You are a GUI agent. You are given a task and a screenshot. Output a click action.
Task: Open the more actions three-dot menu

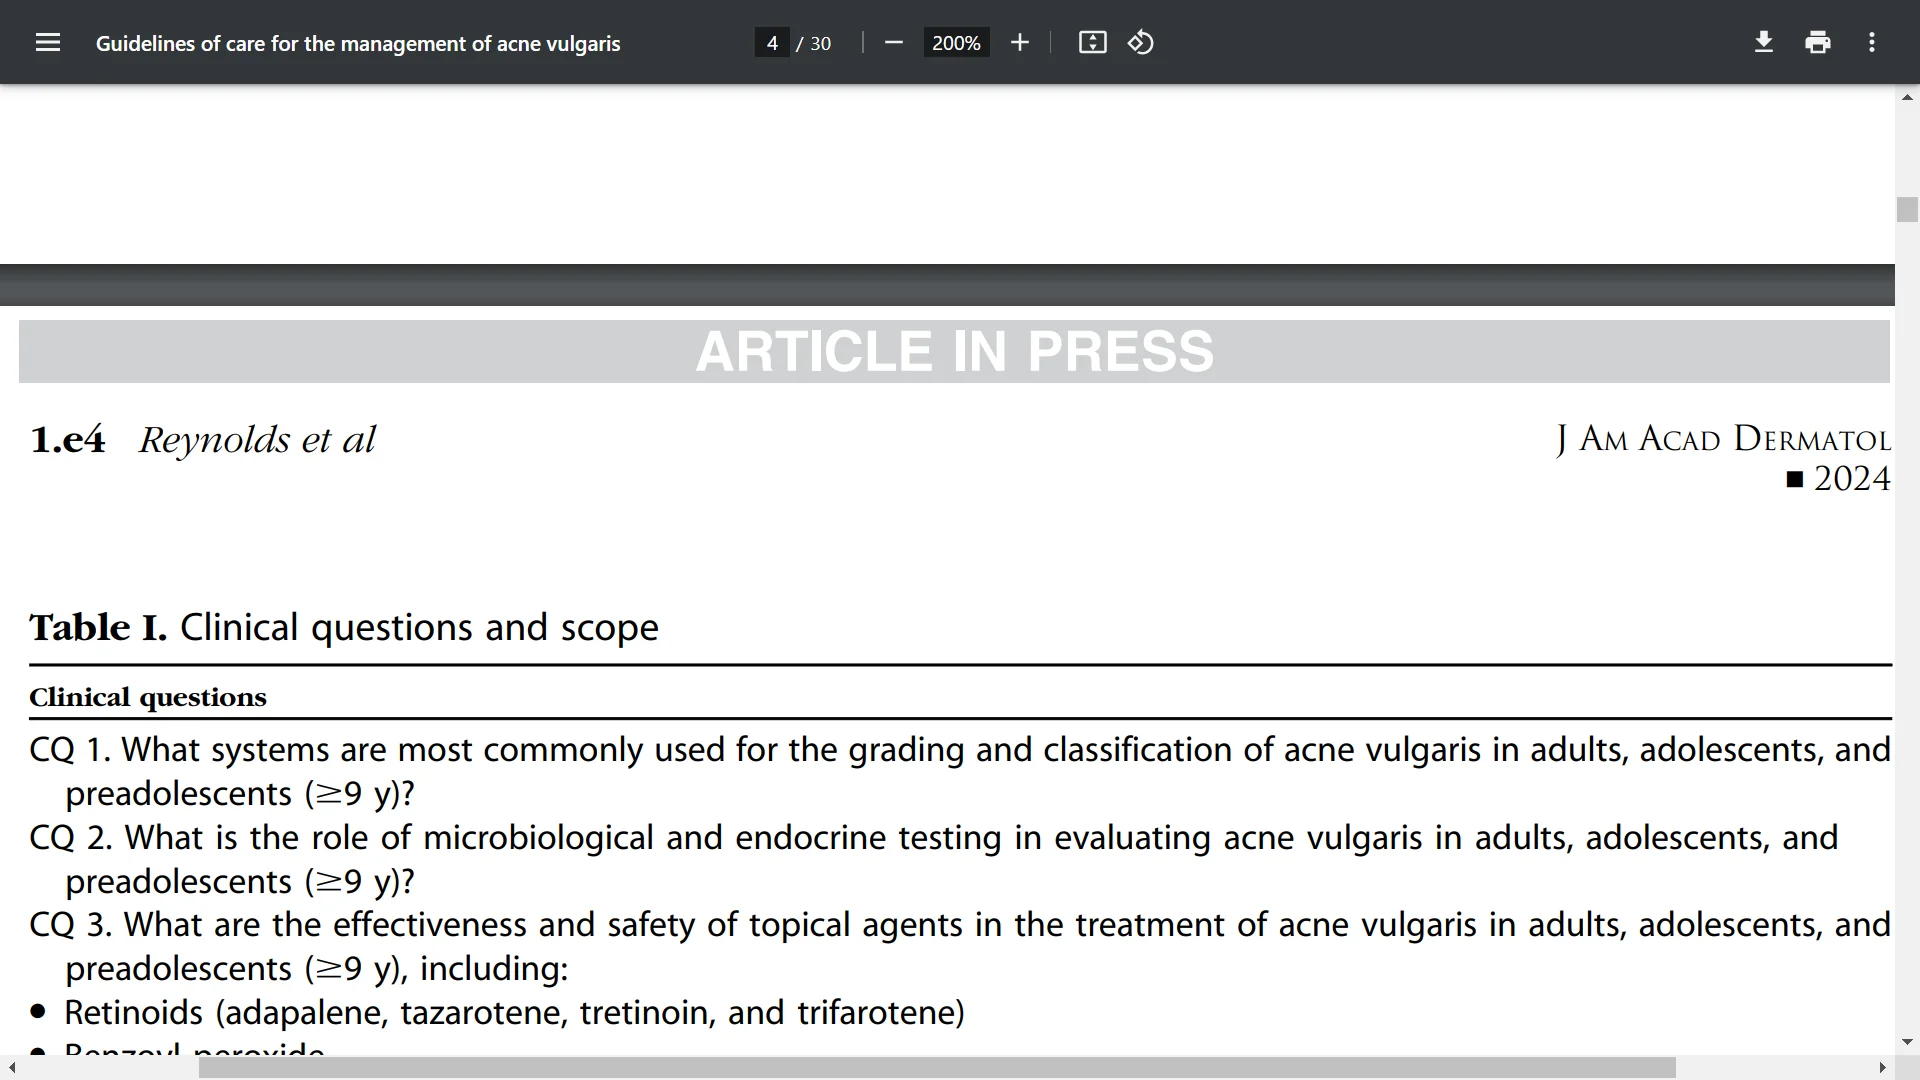pos(1872,43)
